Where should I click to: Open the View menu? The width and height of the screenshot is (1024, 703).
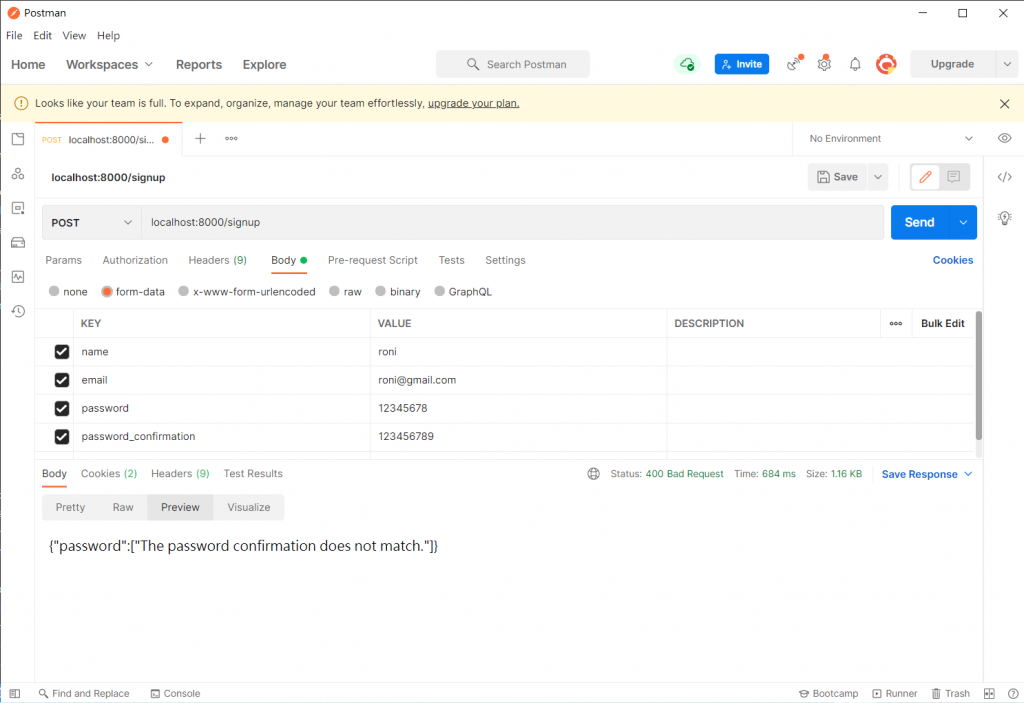(x=74, y=35)
